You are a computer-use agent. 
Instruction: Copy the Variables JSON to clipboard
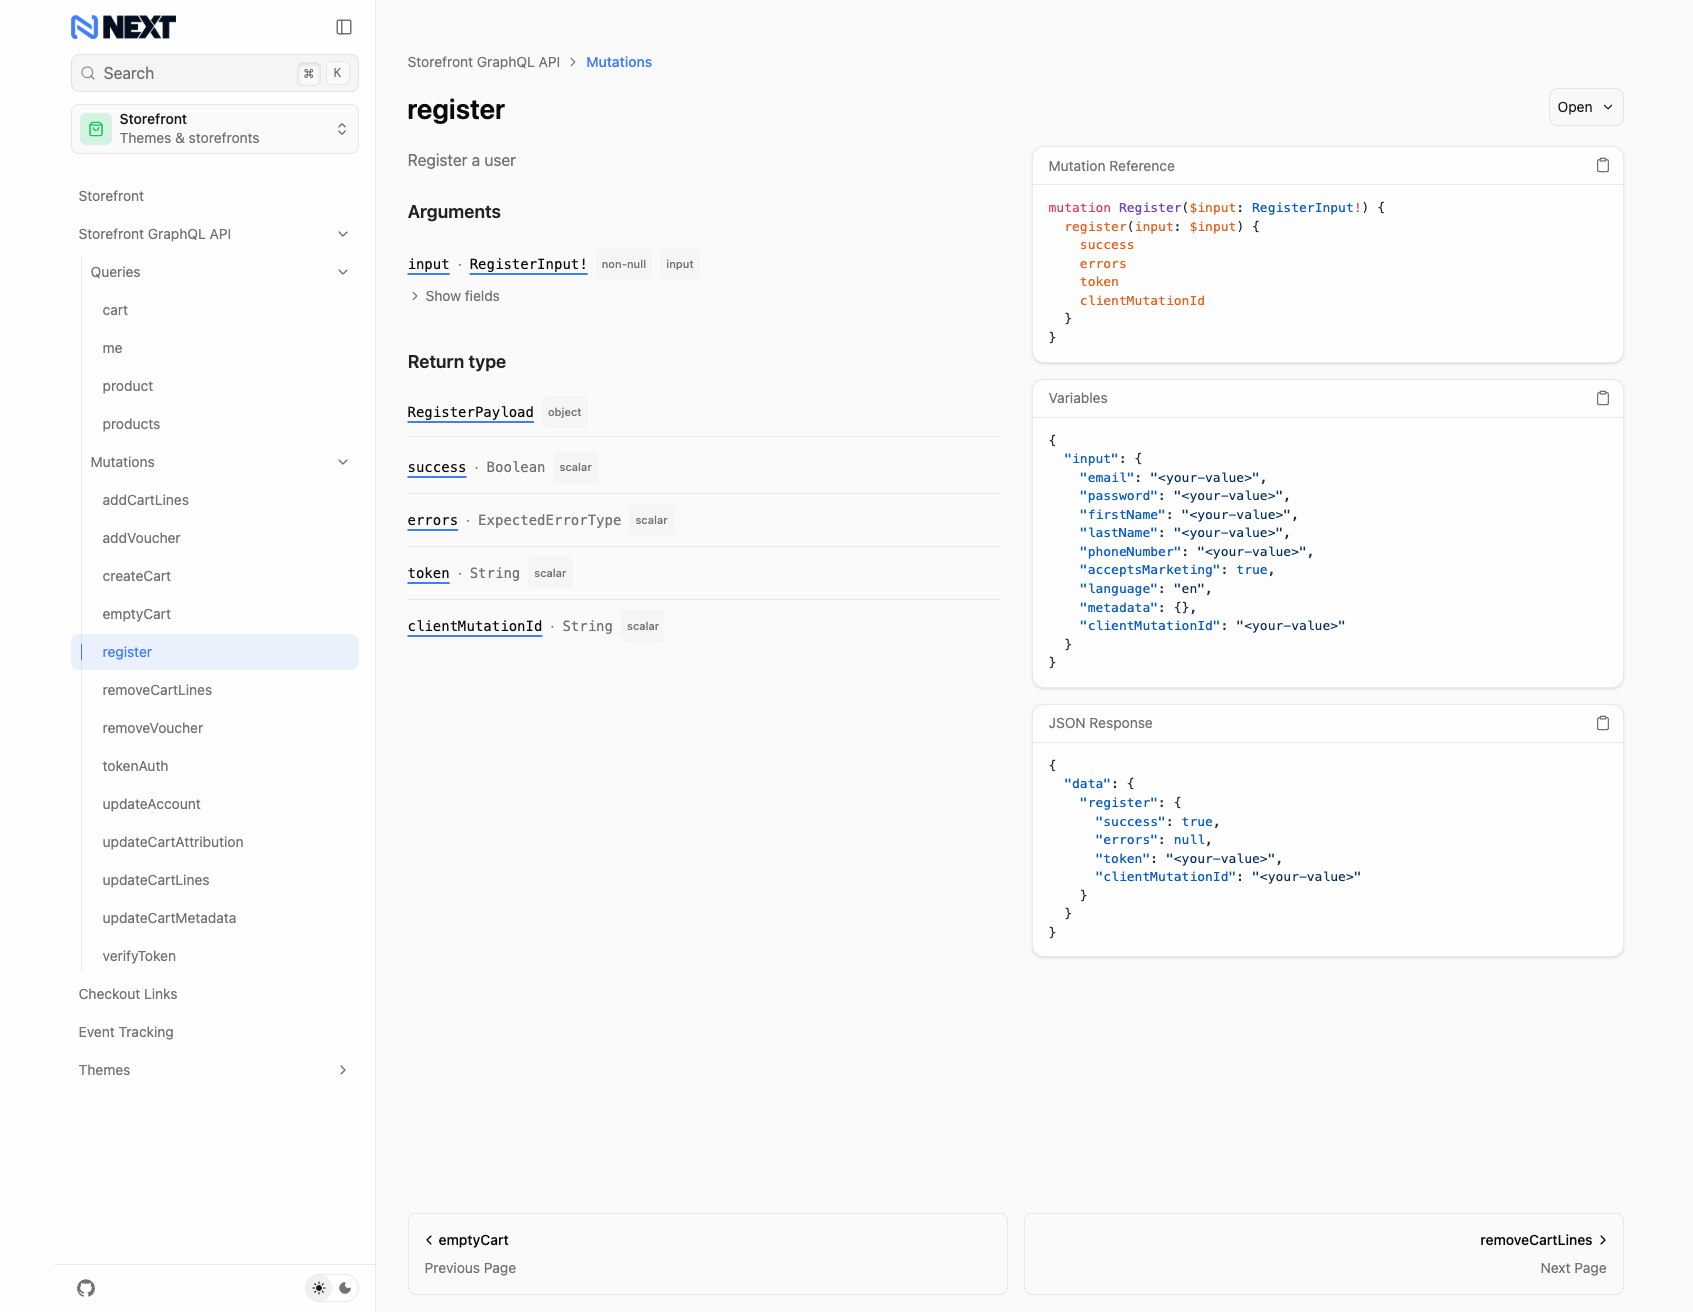1603,398
